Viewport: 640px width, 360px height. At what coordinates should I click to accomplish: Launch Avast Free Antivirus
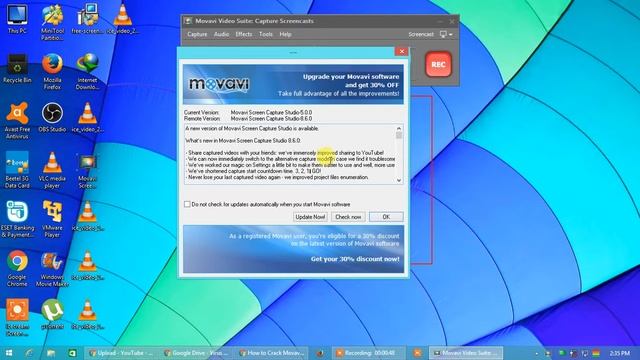17,121
